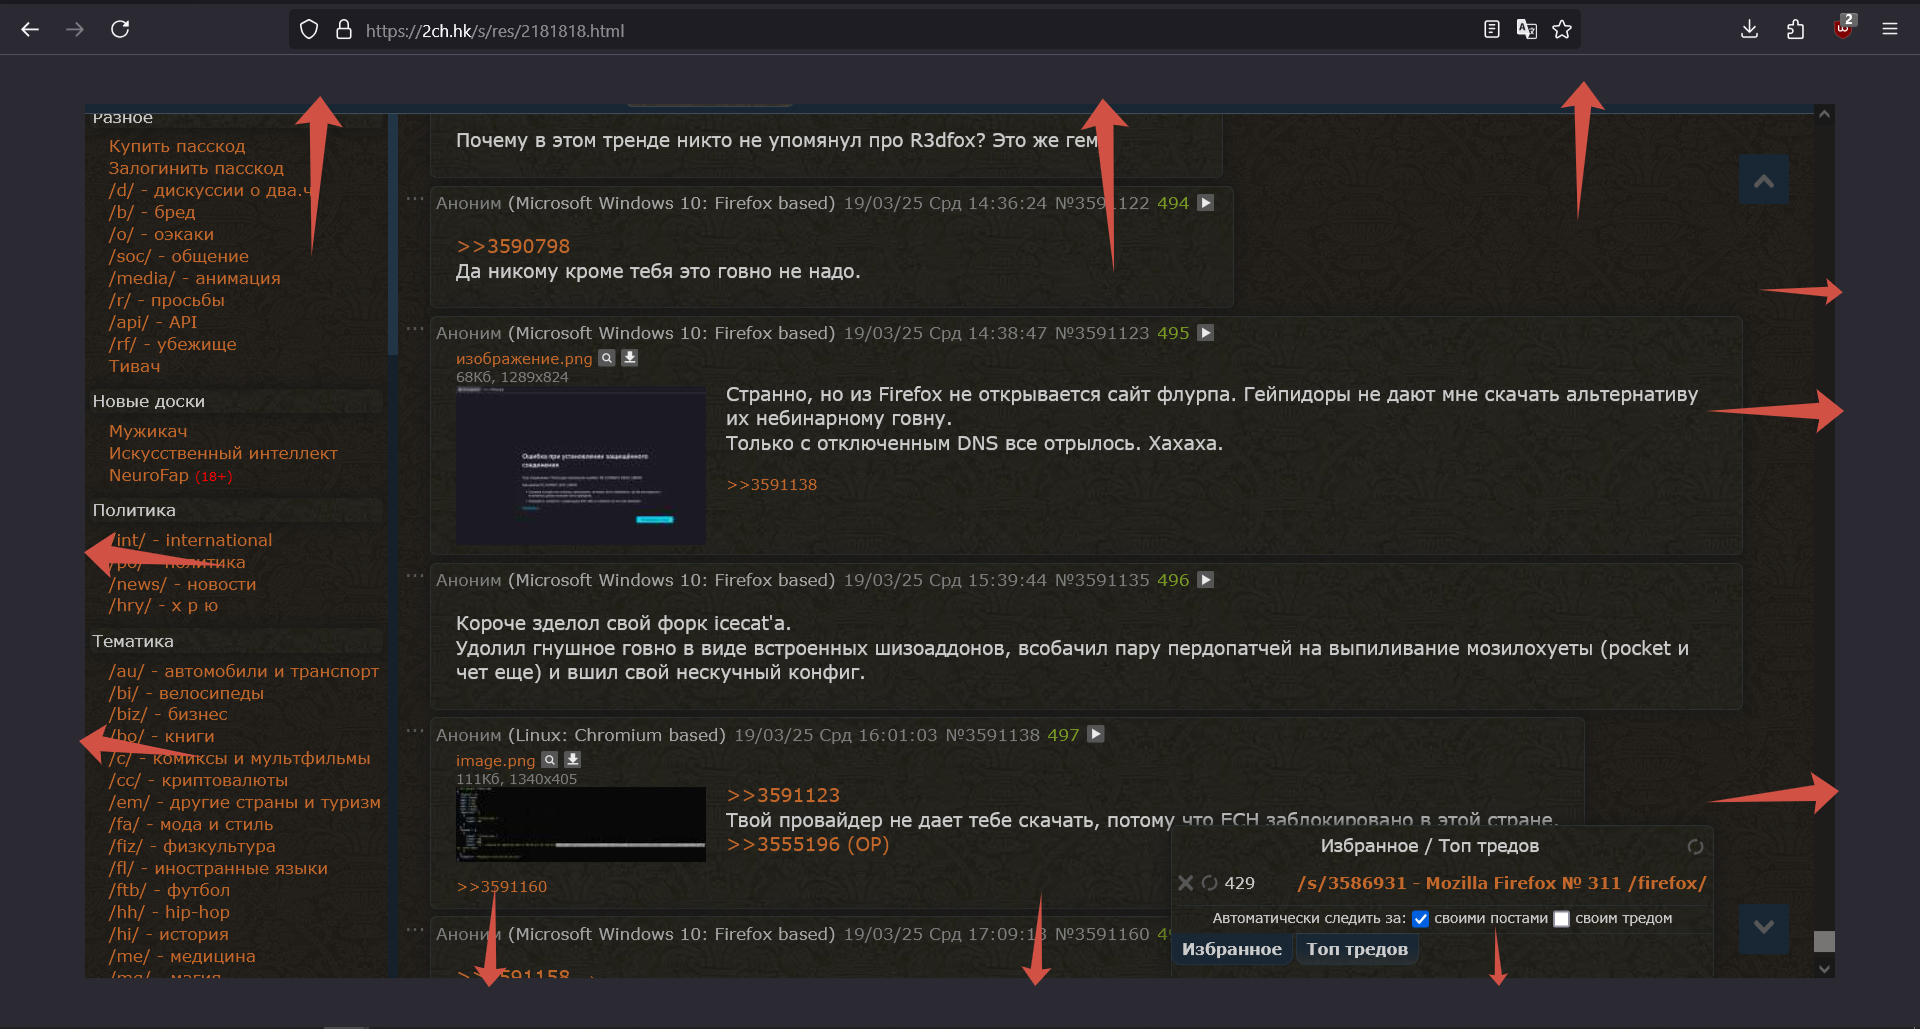Refresh the Избранное / Топ тредов panel

click(1695, 847)
